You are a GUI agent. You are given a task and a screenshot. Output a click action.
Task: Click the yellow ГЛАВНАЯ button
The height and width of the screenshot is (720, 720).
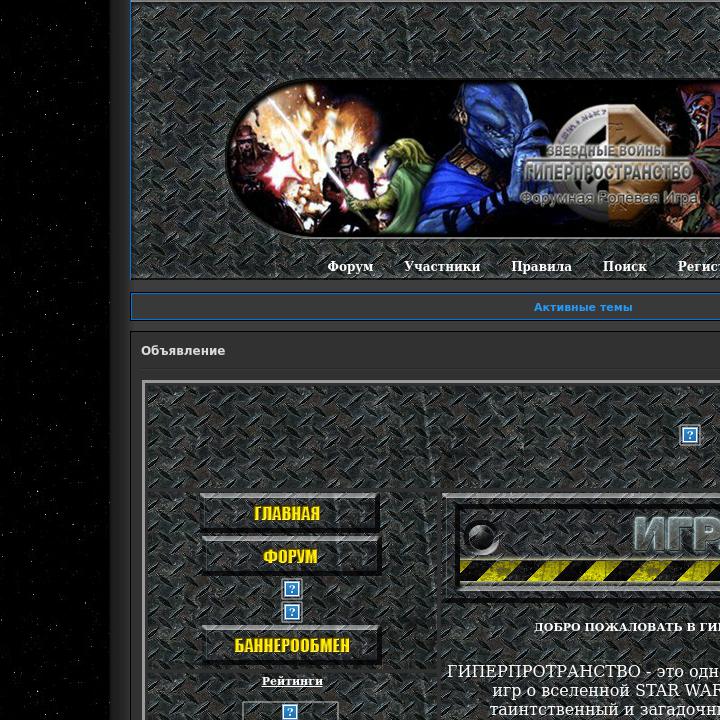290,513
